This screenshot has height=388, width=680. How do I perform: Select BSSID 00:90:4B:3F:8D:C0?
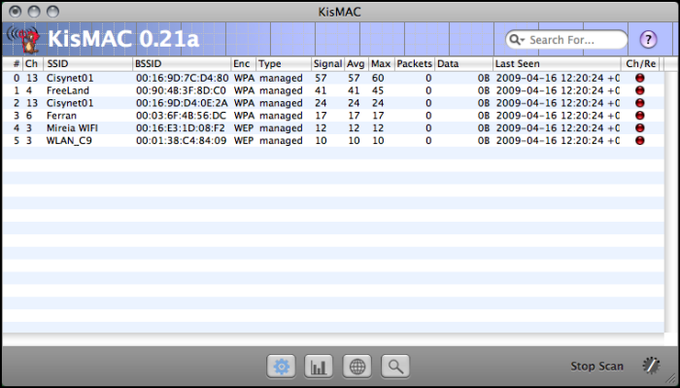(x=181, y=91)
